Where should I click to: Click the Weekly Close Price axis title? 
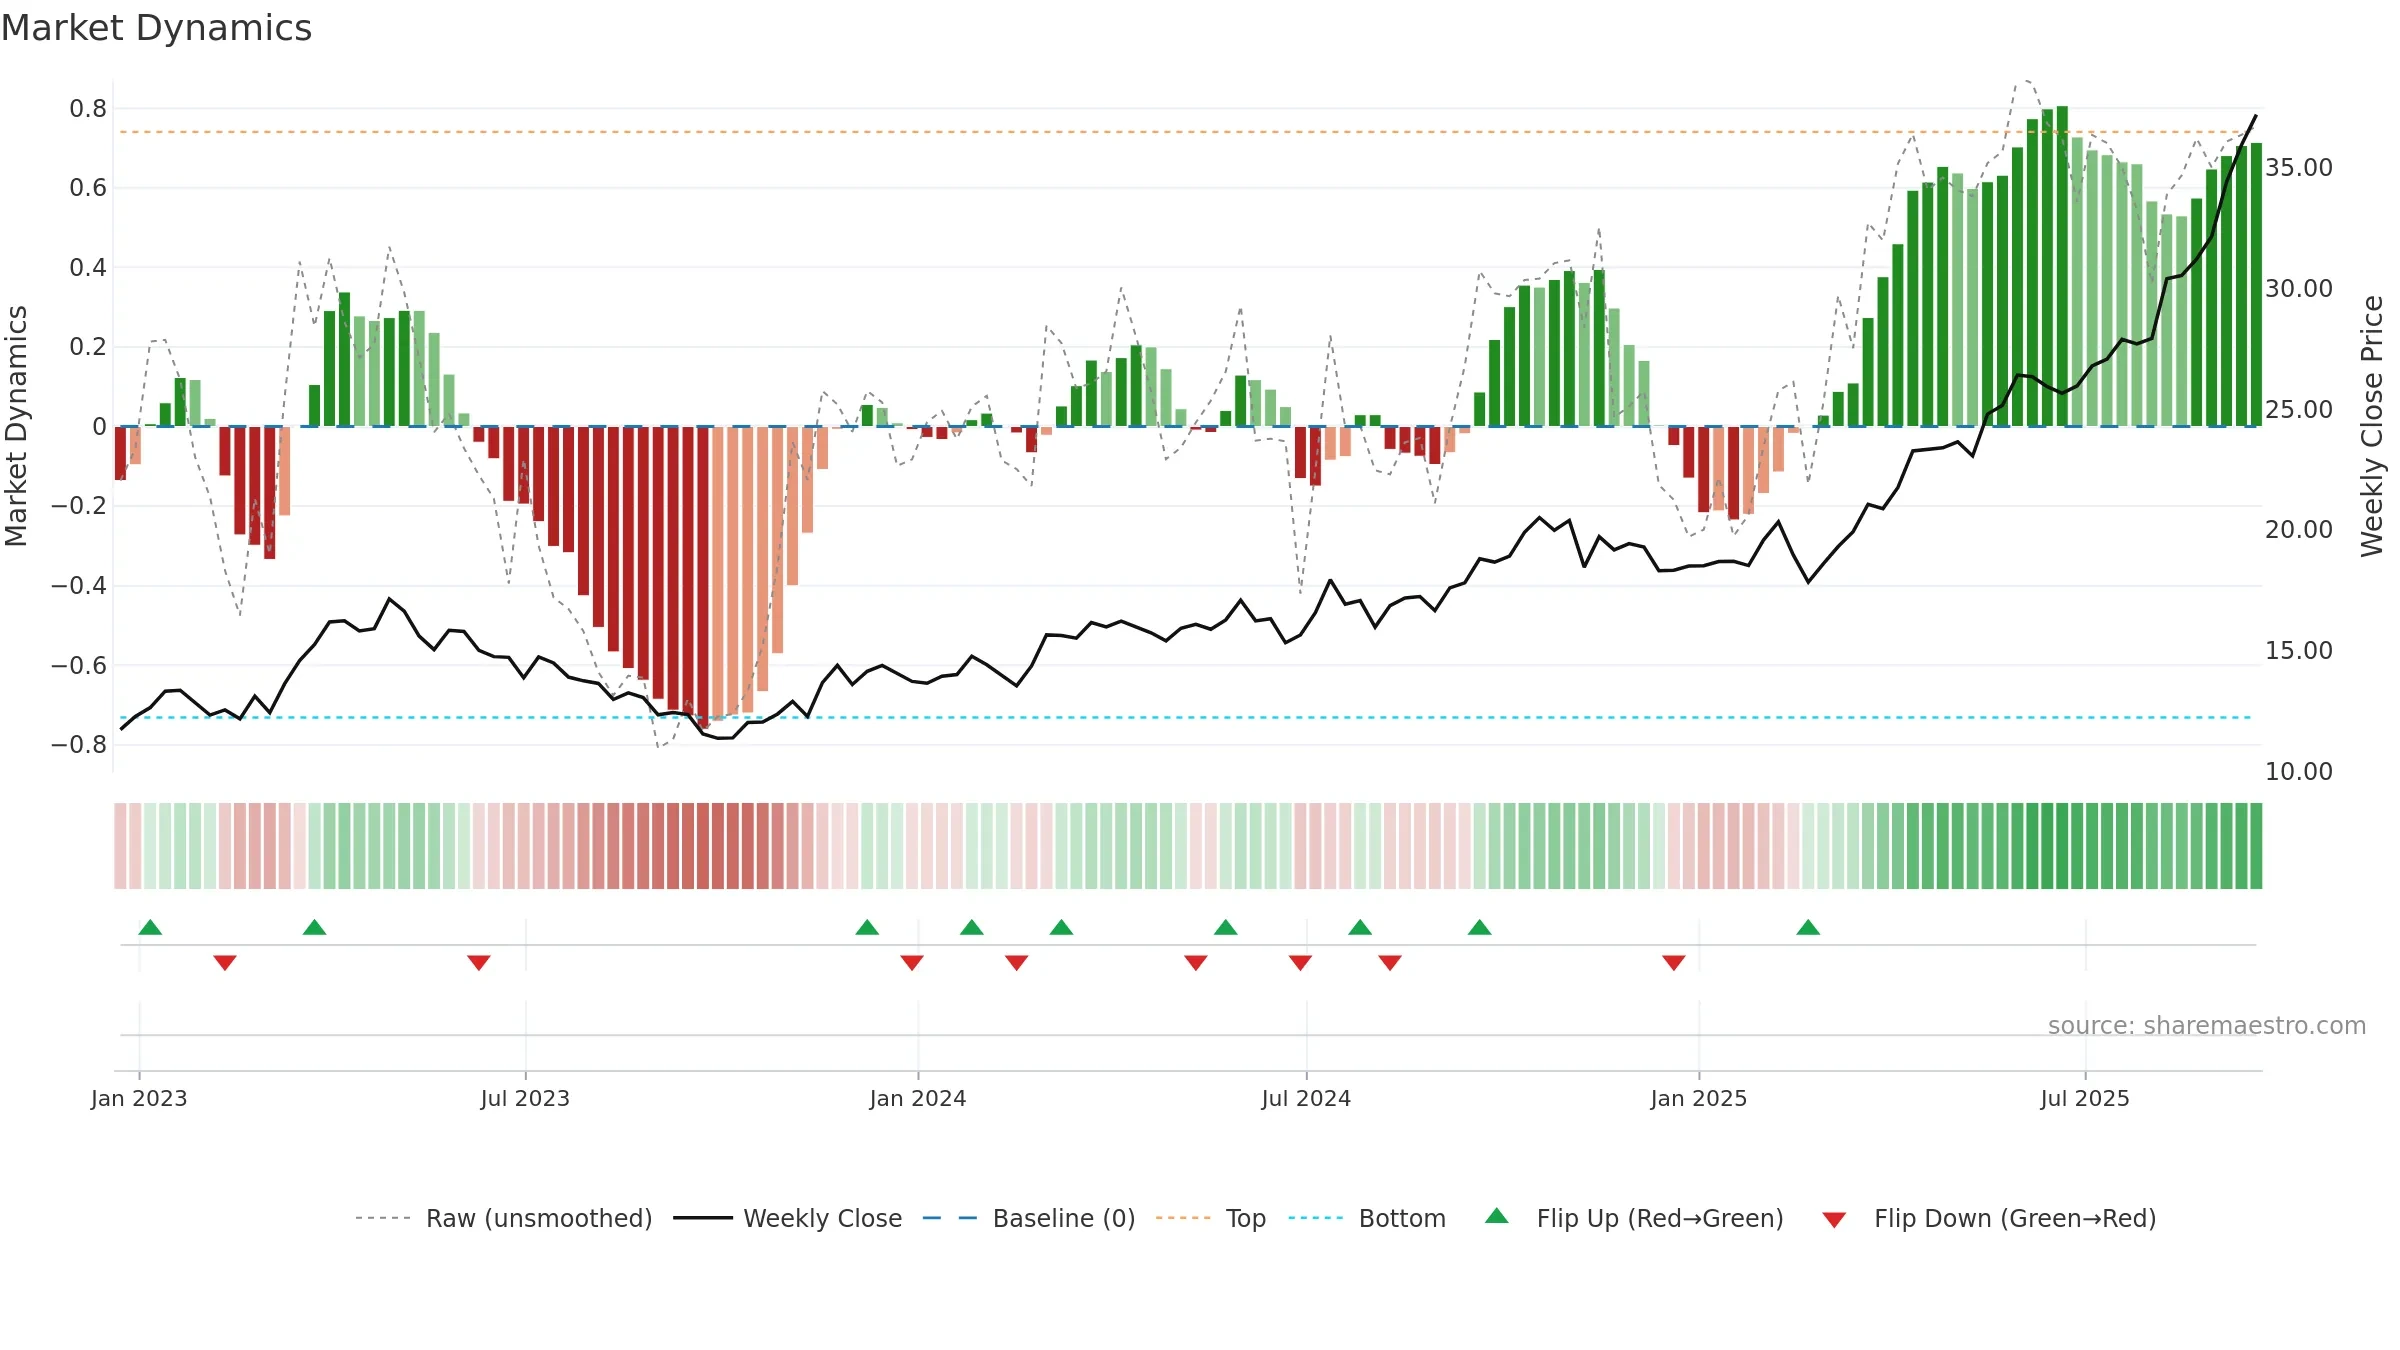(x=2372, y=426)
